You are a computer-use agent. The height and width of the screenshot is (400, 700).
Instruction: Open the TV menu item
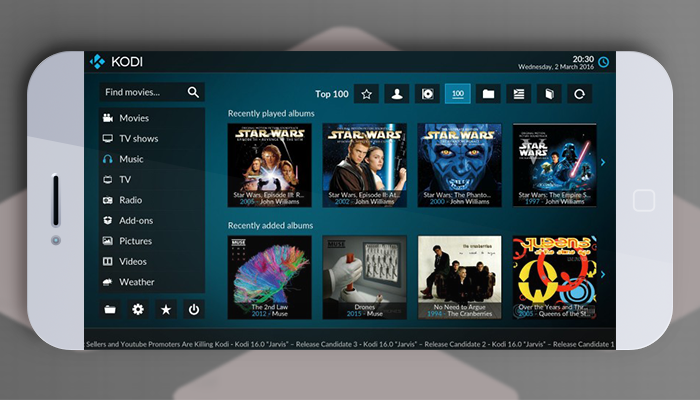pyautogui.click(x=152, y=179)
